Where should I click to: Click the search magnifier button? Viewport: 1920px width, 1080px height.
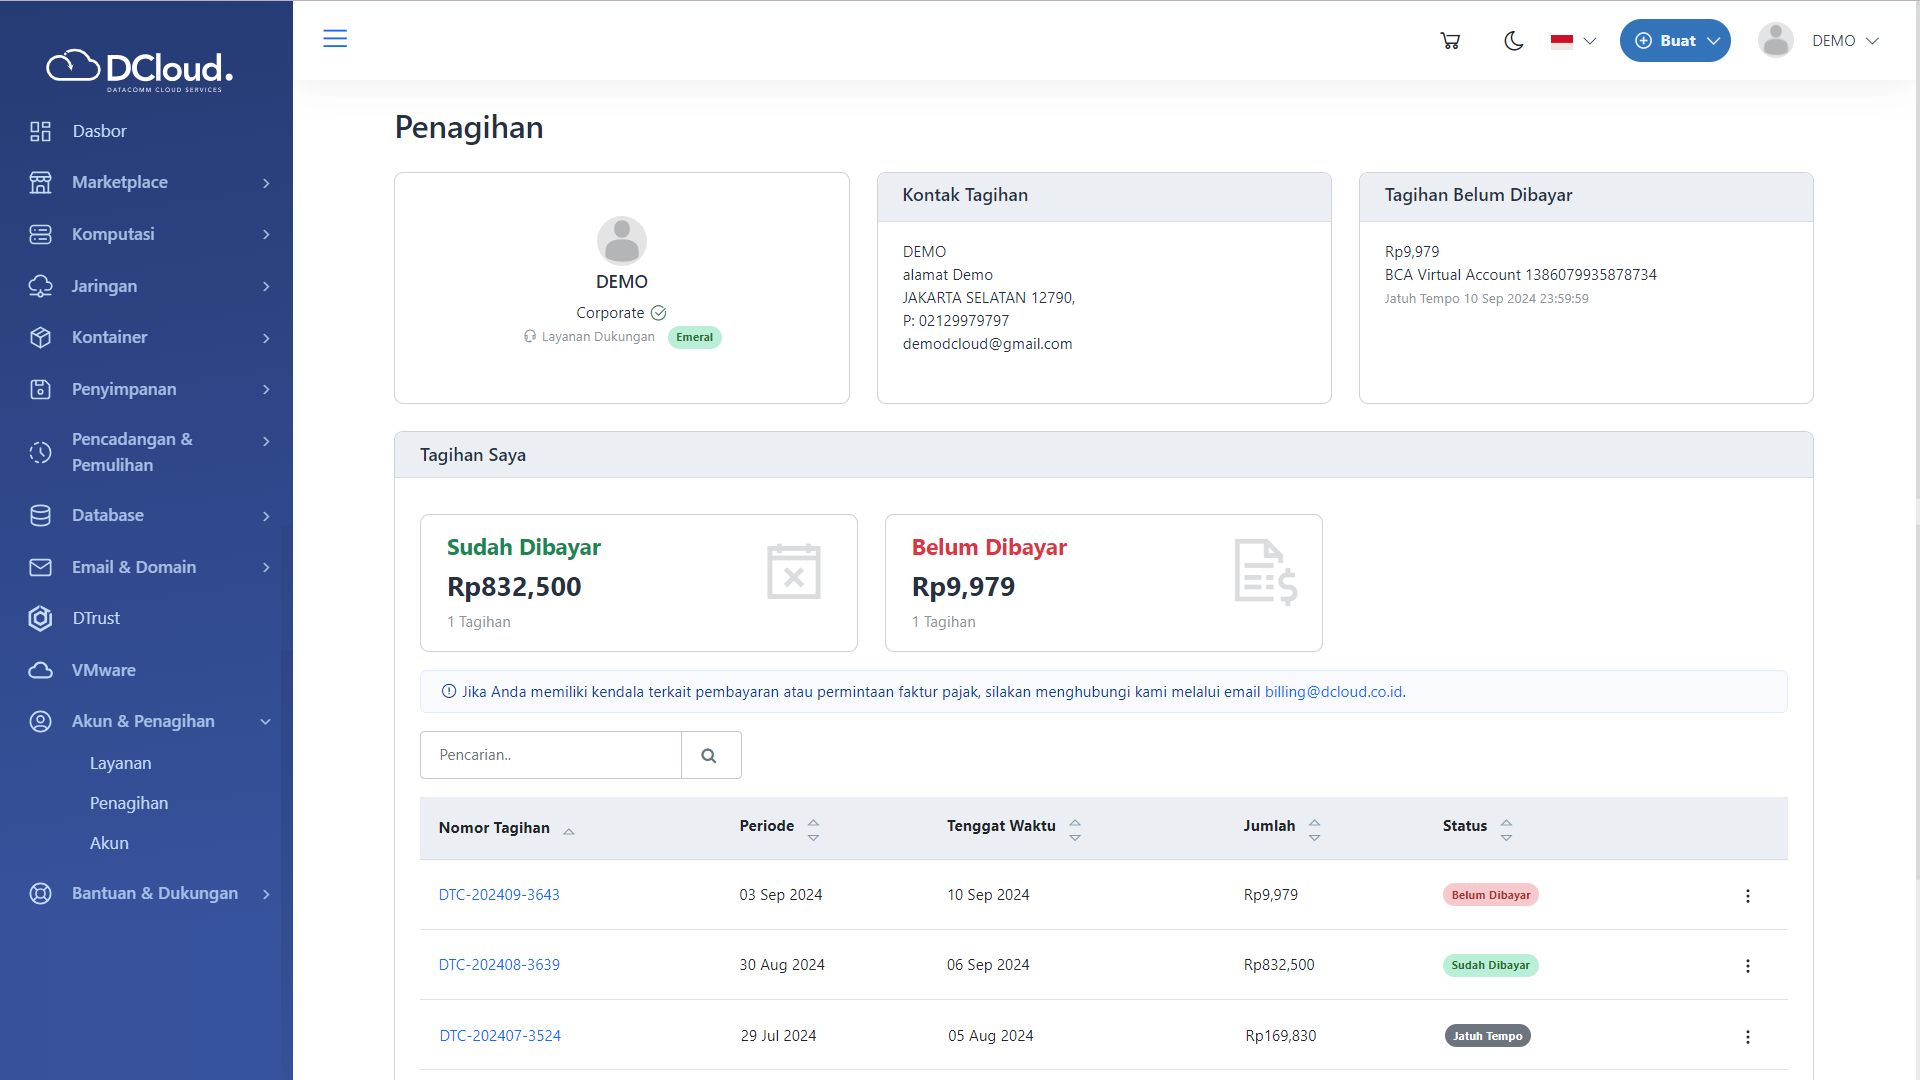(710, 756)
